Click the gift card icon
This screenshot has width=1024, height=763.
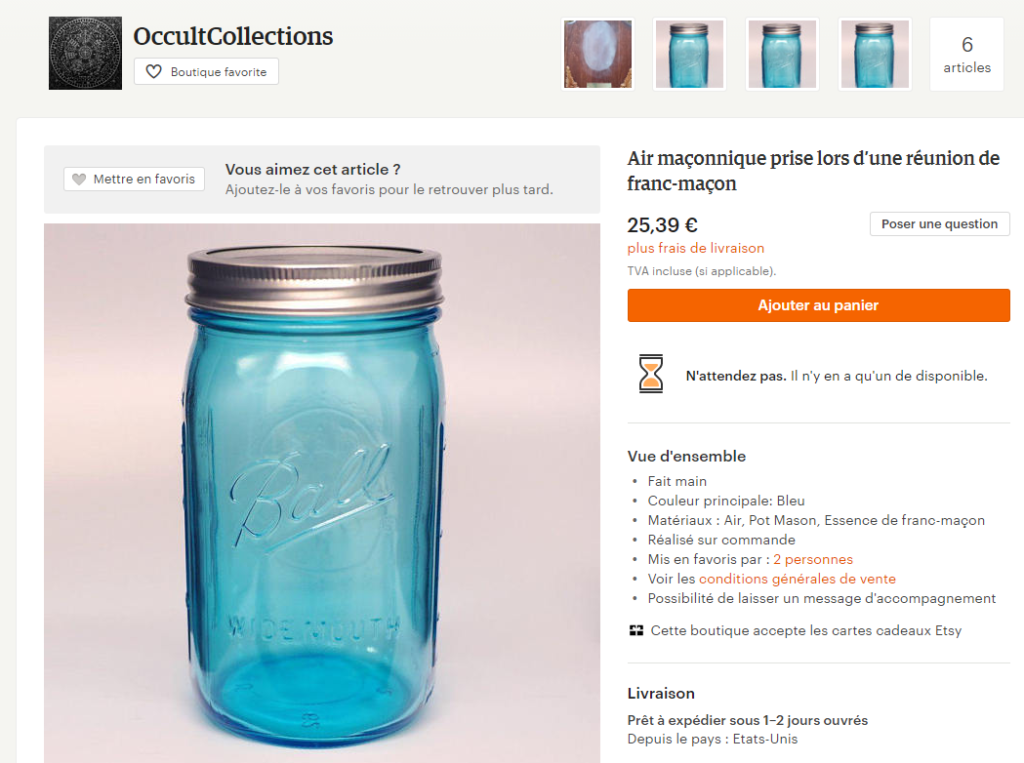click(x=636, y=630)
